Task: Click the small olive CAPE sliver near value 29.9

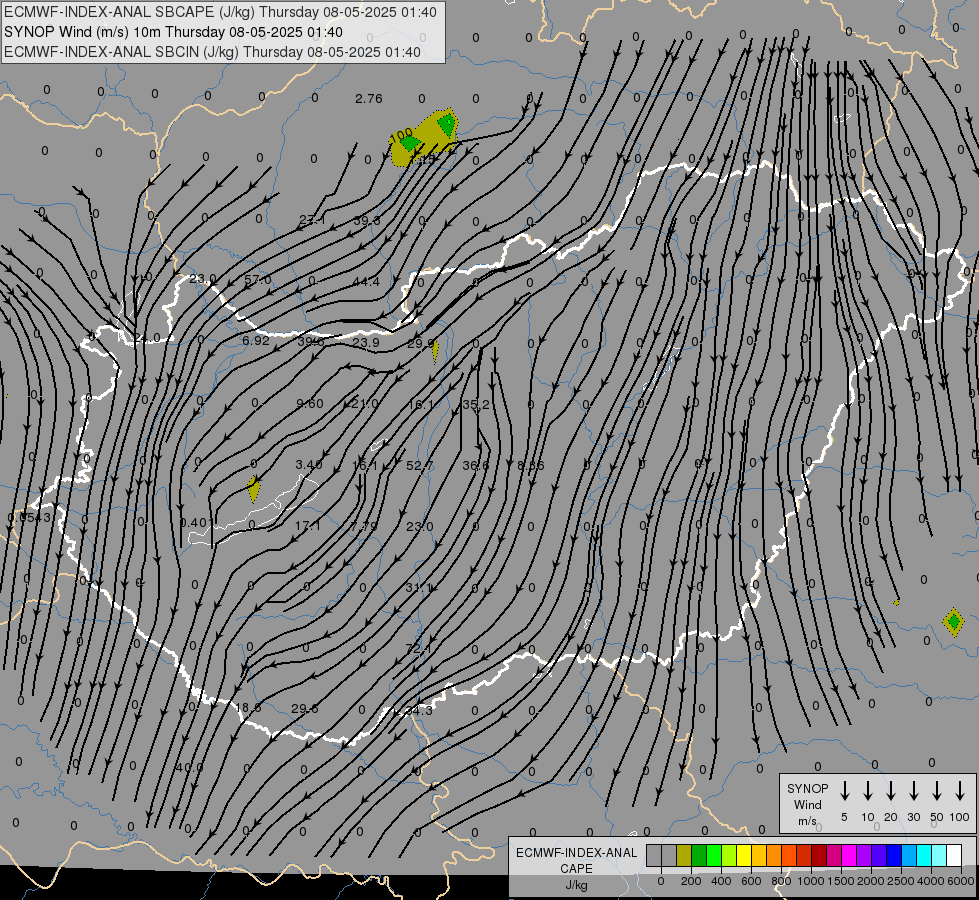Action: tap(435, 351)
